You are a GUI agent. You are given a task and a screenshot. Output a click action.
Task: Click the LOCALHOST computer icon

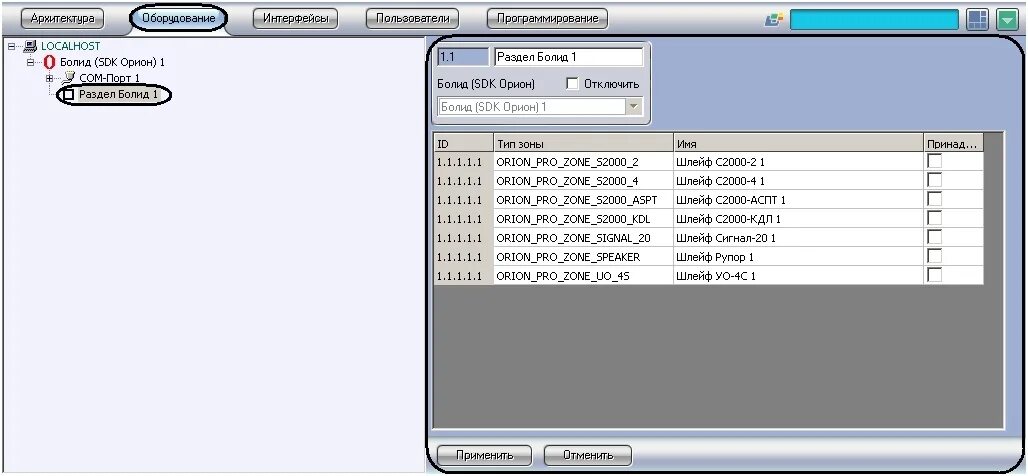click(30, 47)
